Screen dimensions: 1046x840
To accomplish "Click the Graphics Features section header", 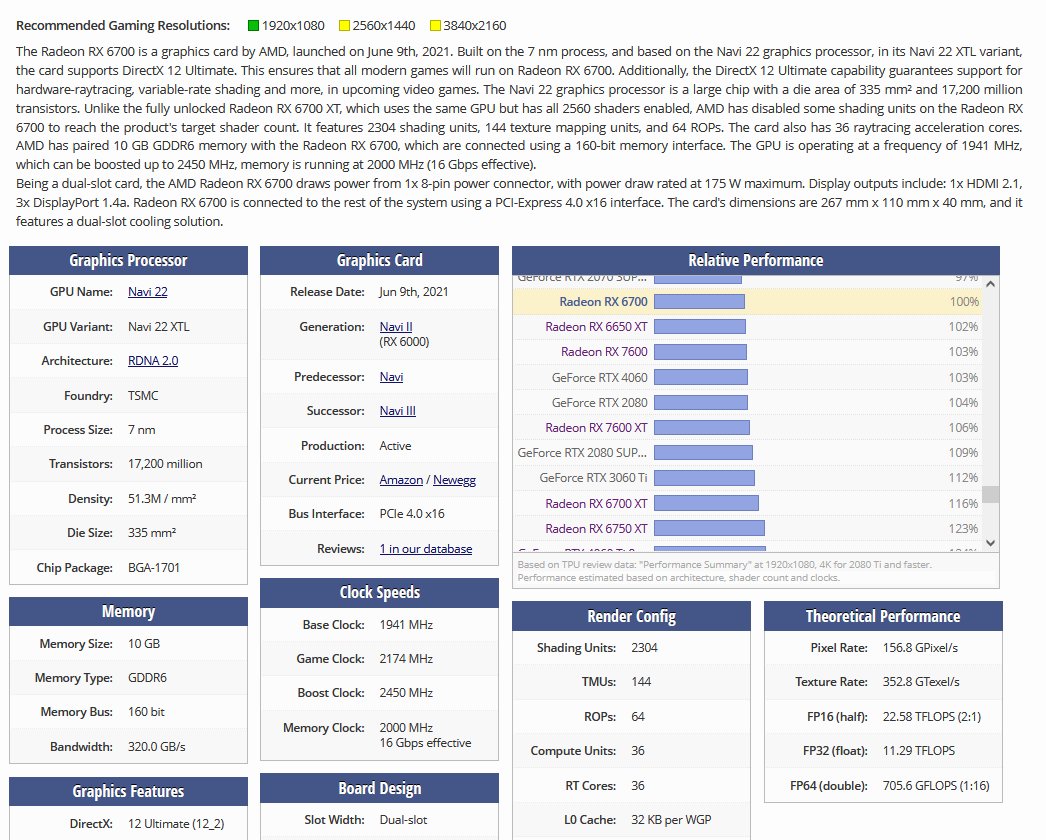I will [128, 791].
